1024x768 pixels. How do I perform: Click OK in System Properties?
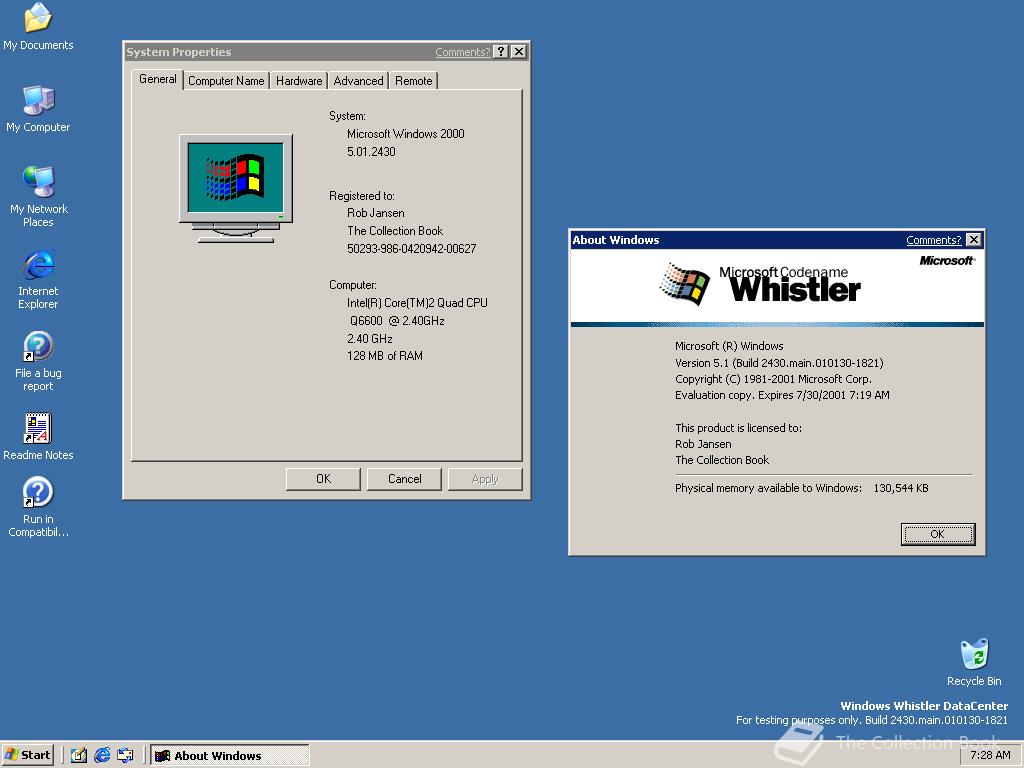tap(323, 479)
